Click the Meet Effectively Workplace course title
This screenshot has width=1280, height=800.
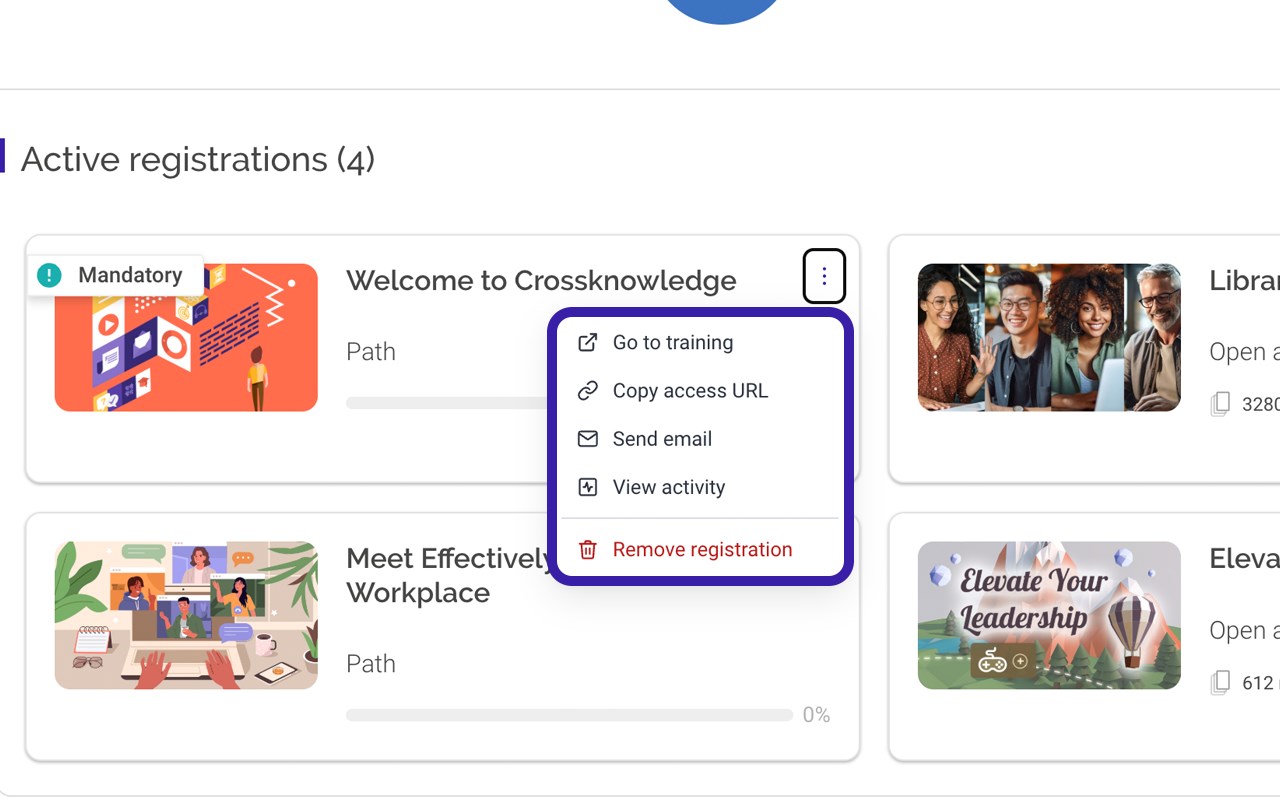click(x=450, y=575)
